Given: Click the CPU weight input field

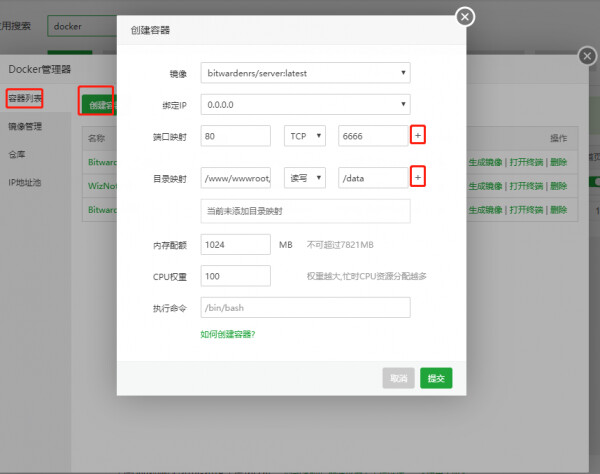Looking at the screenshot, I should click(235, 275).
